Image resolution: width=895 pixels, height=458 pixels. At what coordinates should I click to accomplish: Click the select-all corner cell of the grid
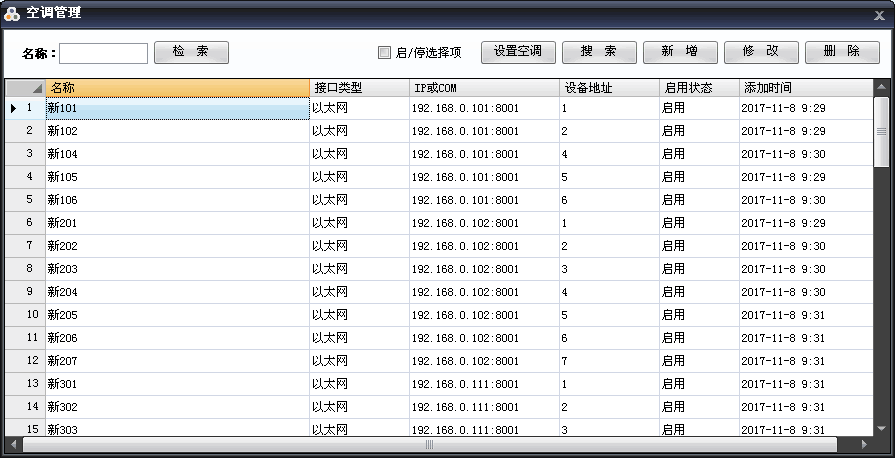point(25,88)
